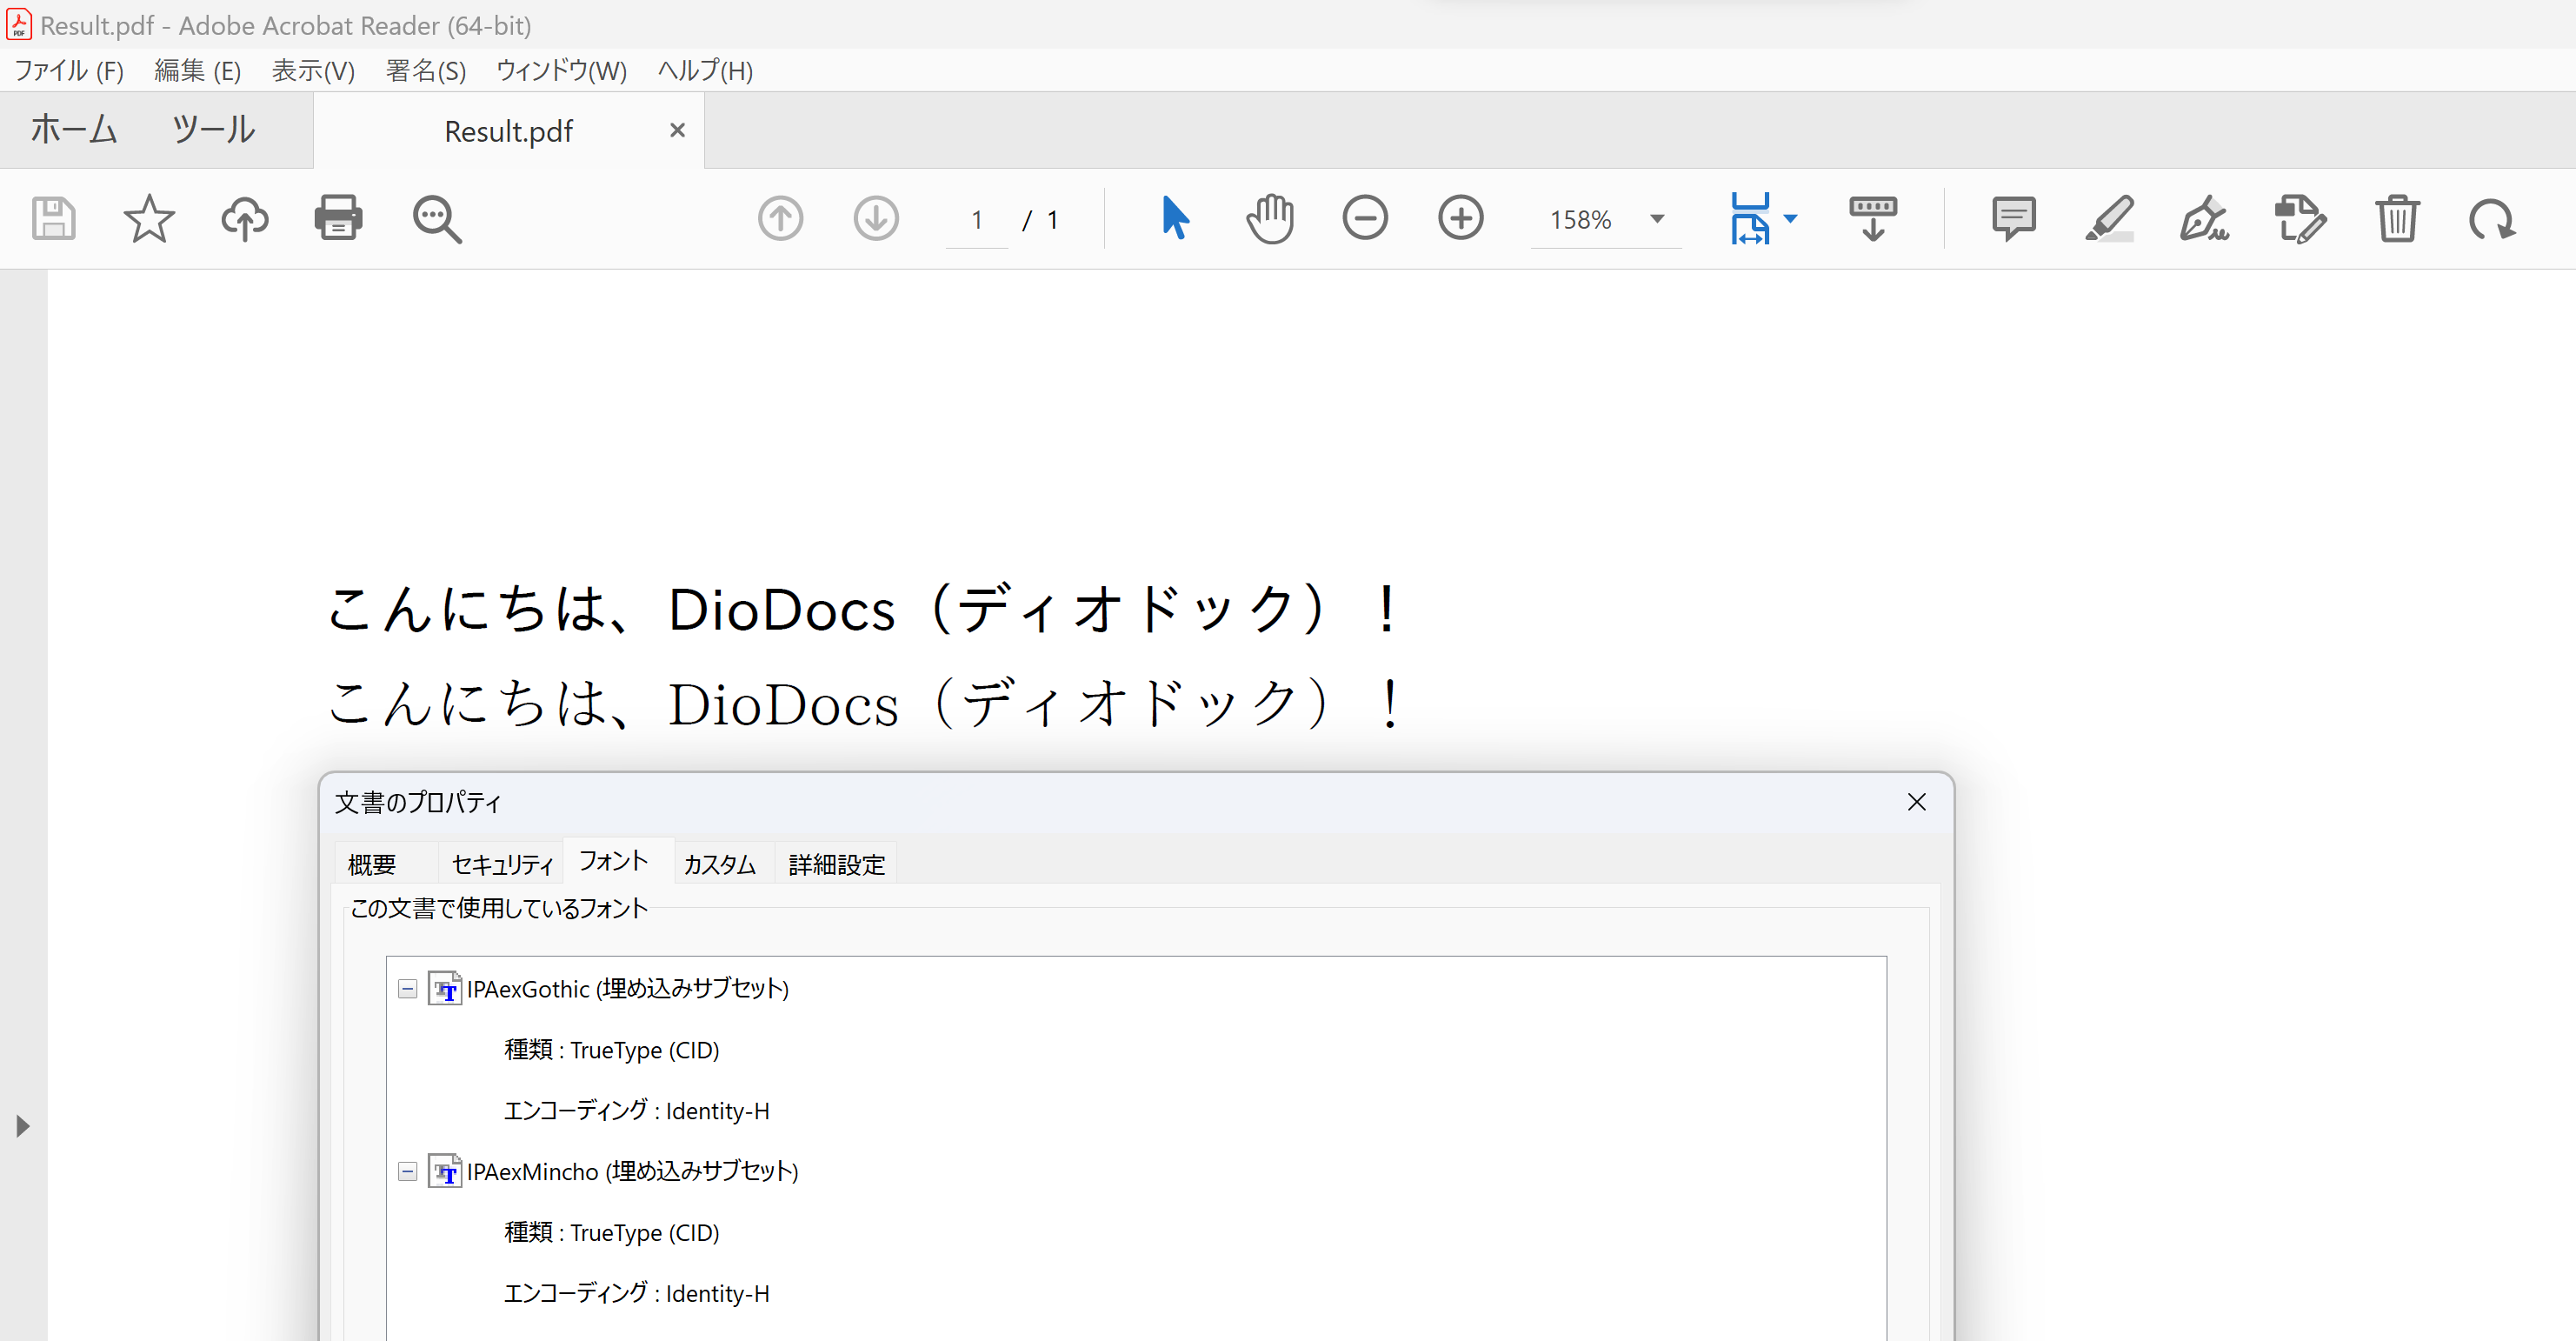Select the arrow selection tool
This screenshot has width=2576, height=1341.
click(x=1175, y=218)
